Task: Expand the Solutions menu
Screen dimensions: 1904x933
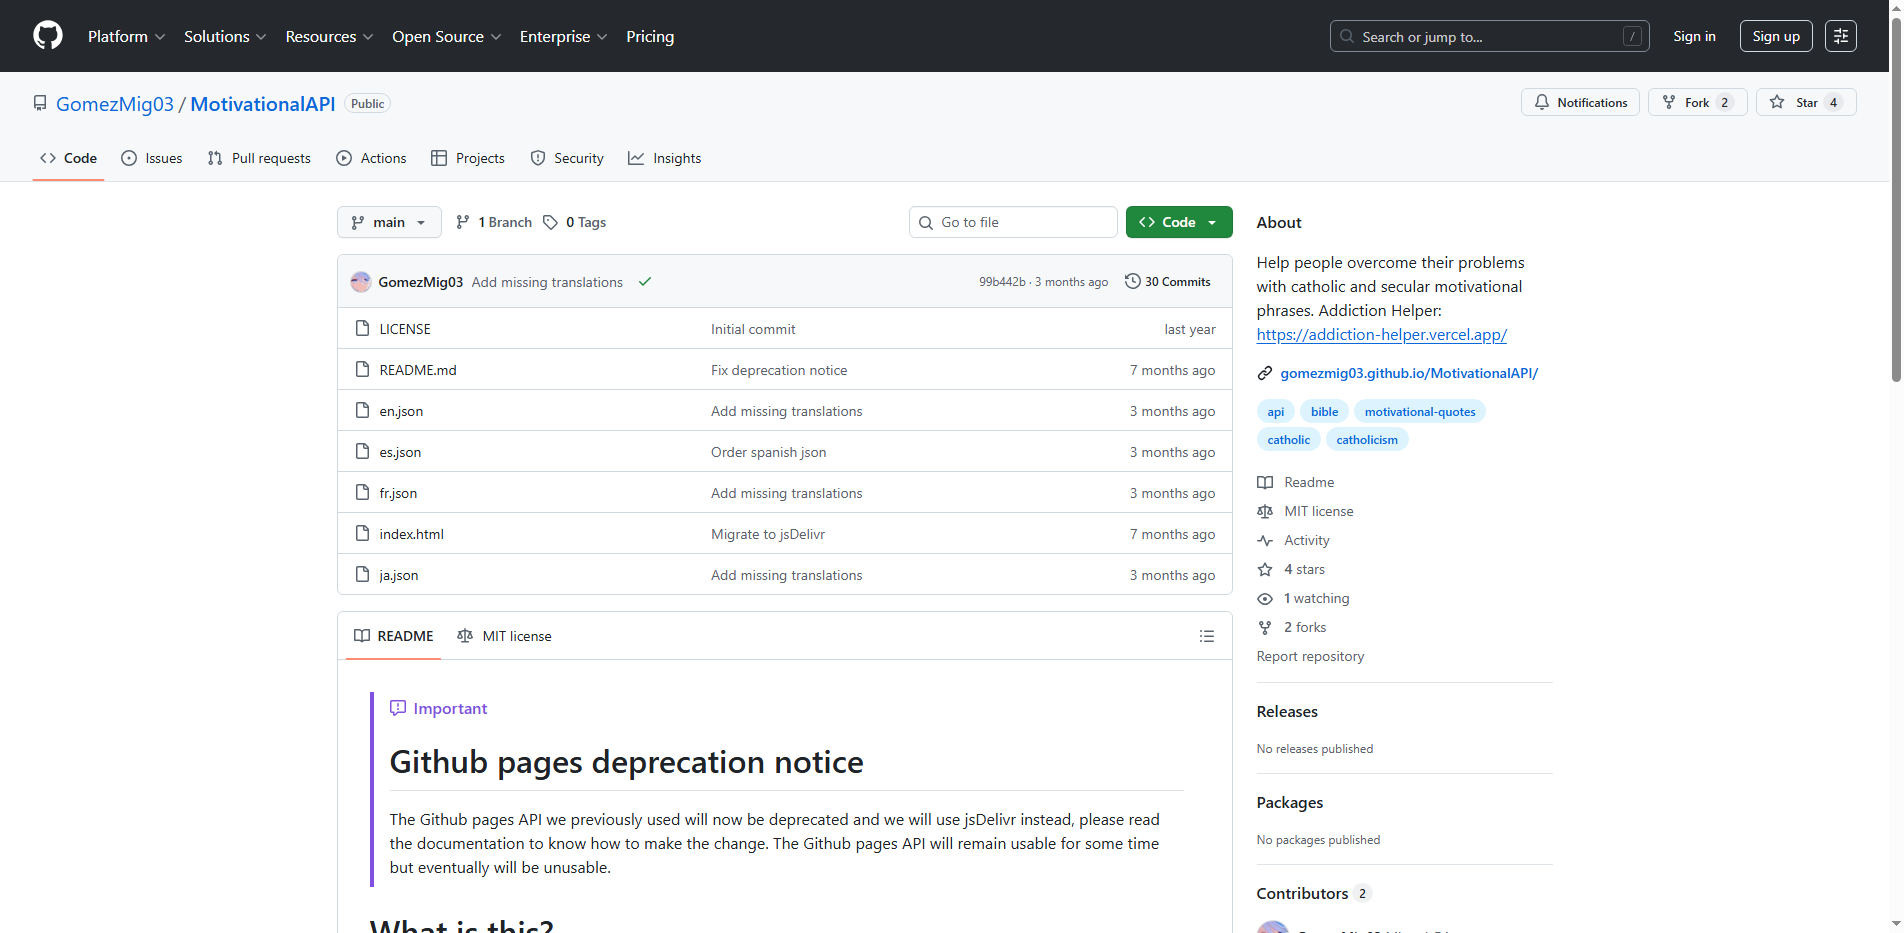Action: click(x=225, y=36)
